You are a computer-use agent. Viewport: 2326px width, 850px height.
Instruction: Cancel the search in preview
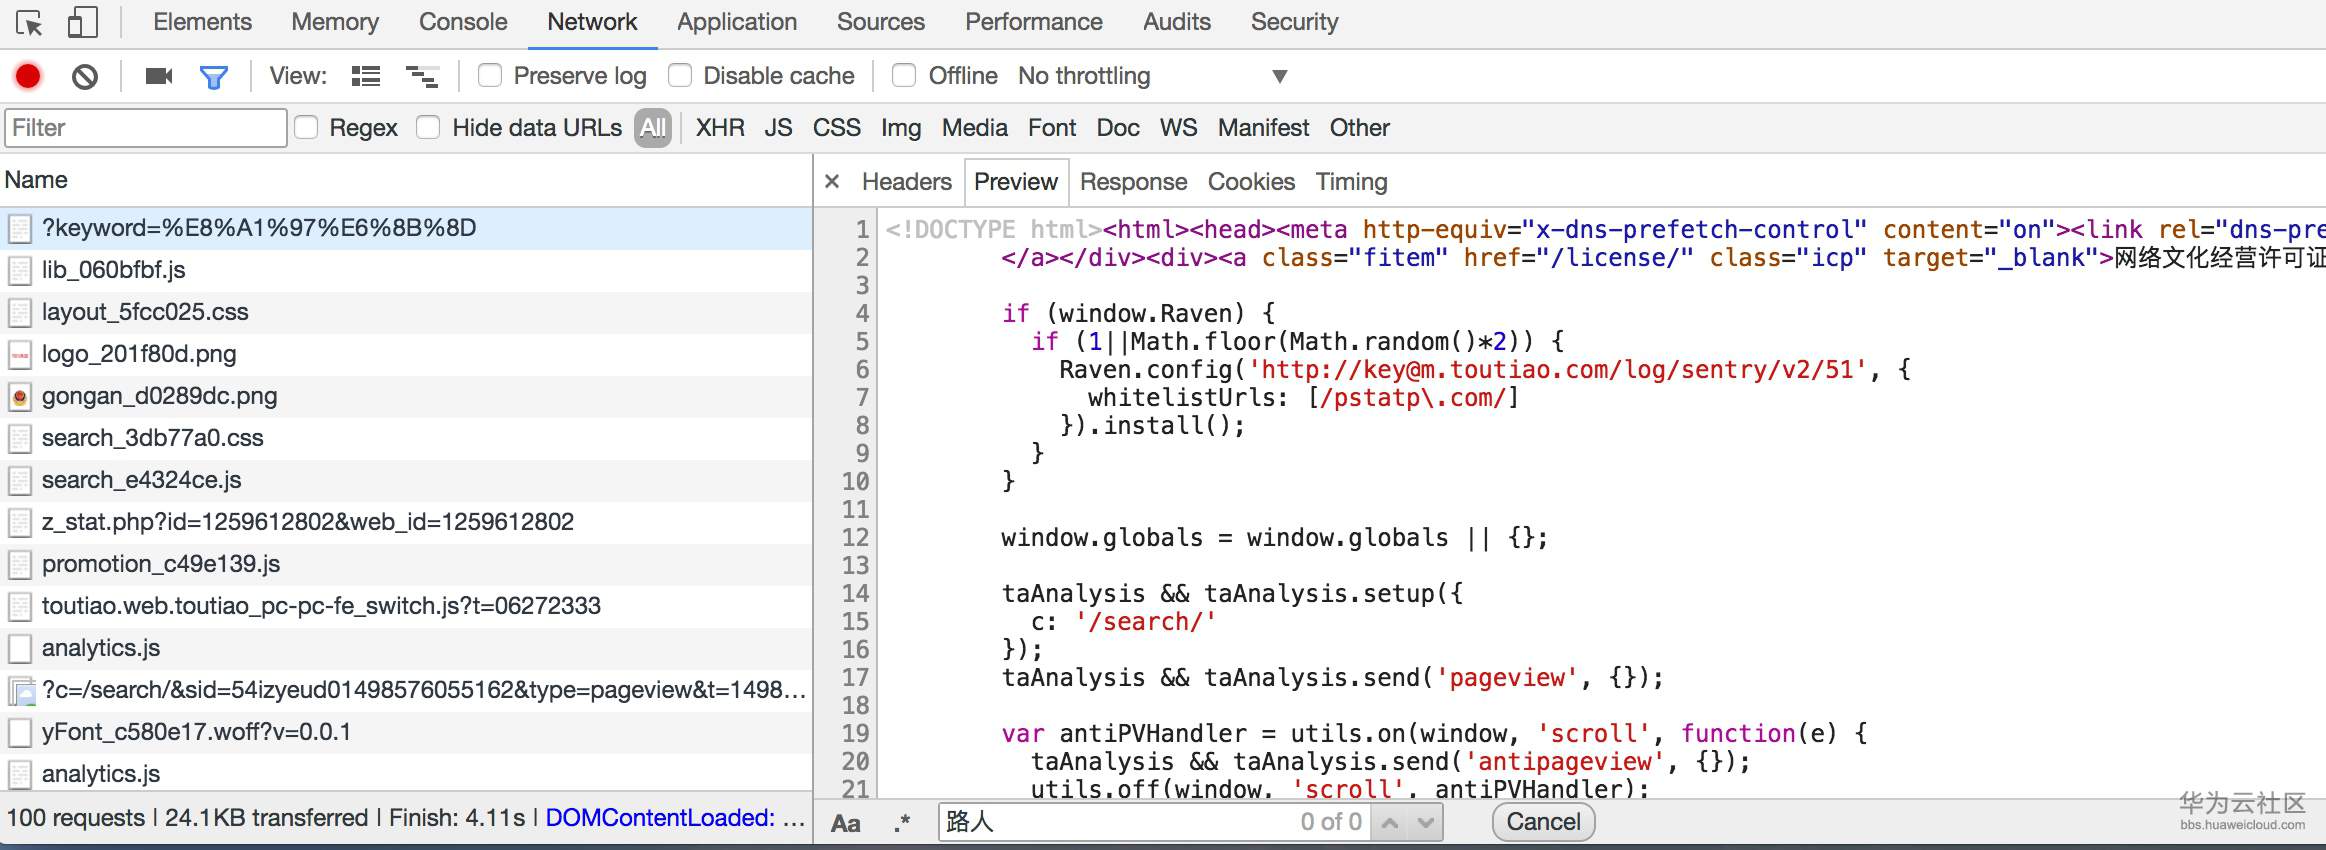(1543, 822)
